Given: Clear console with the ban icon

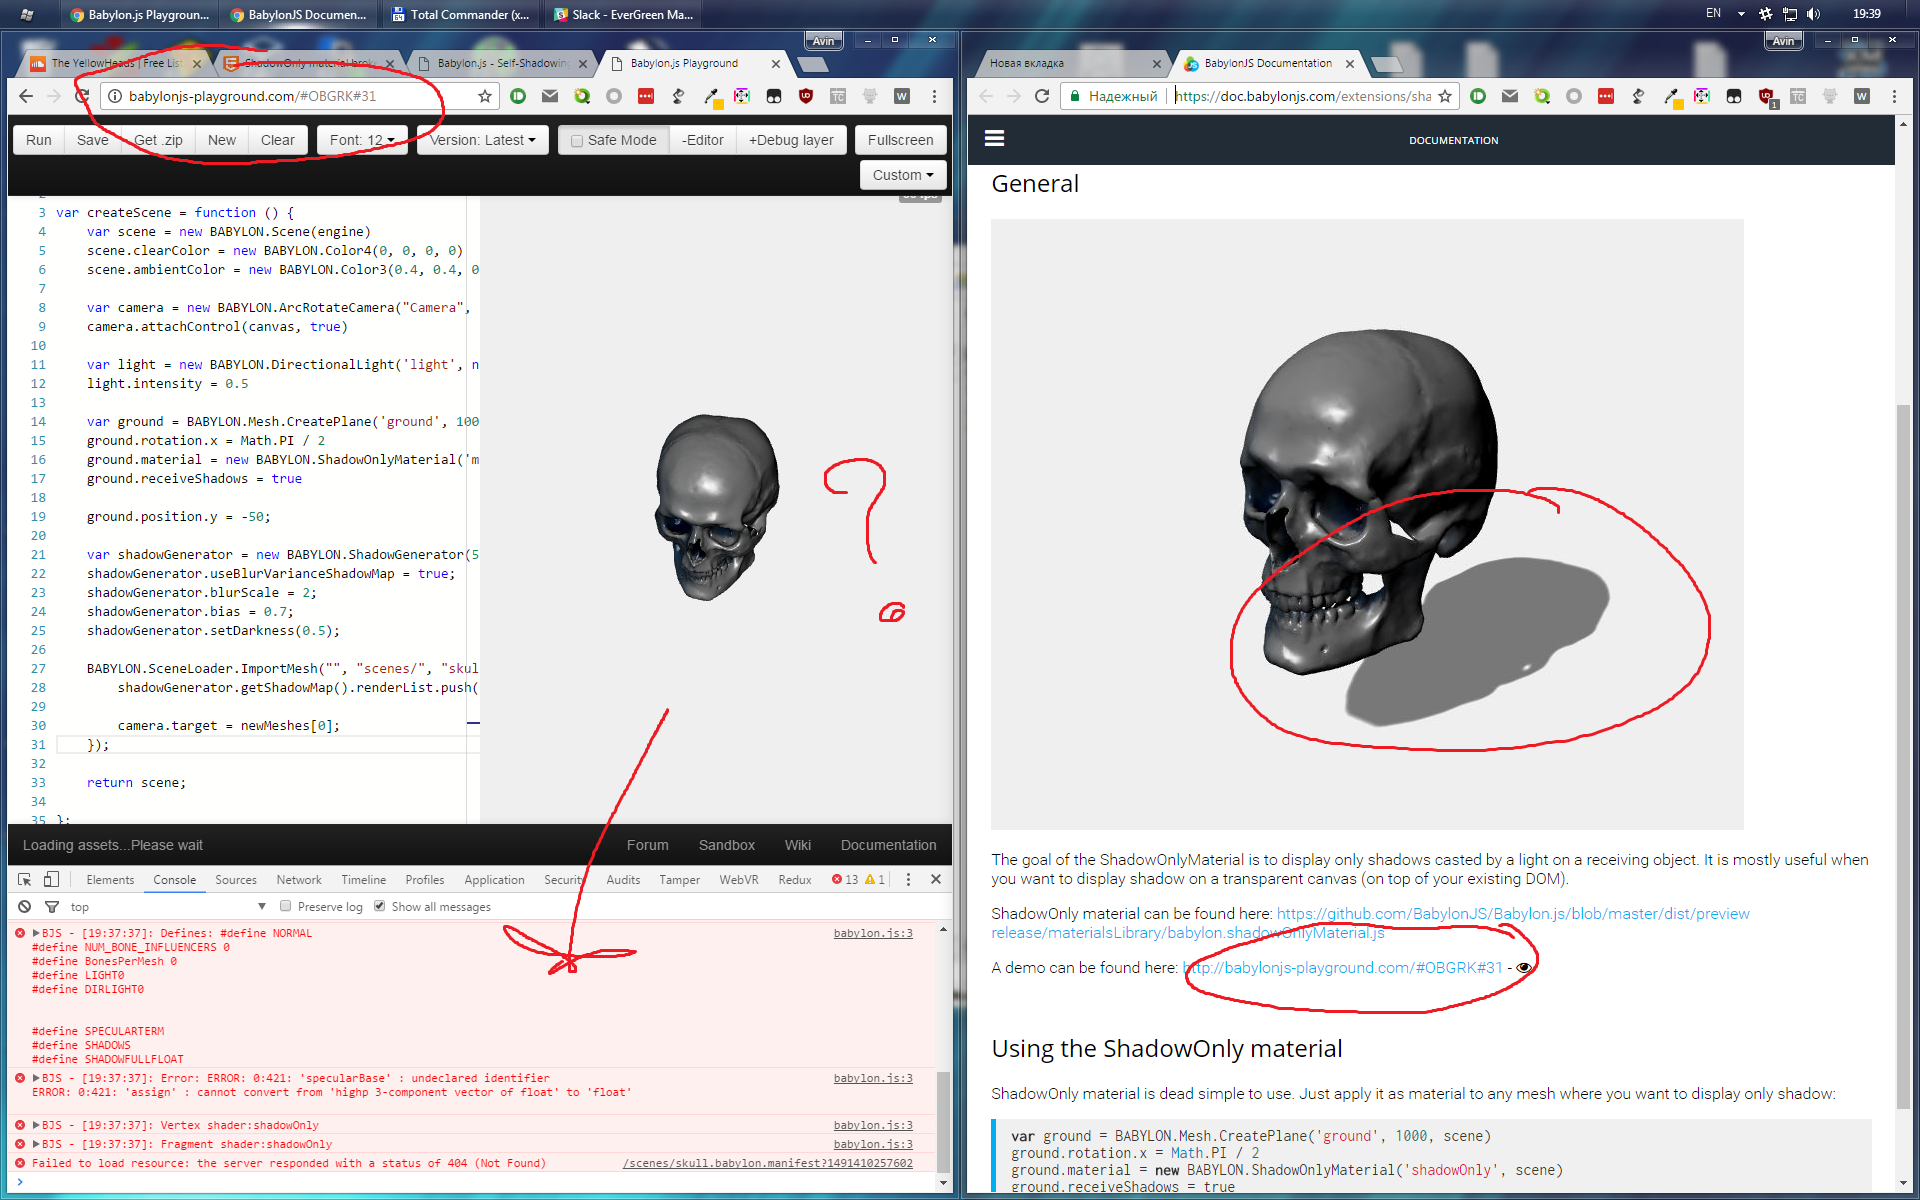Looking at the screenshot, I should [x=25, y=907].
